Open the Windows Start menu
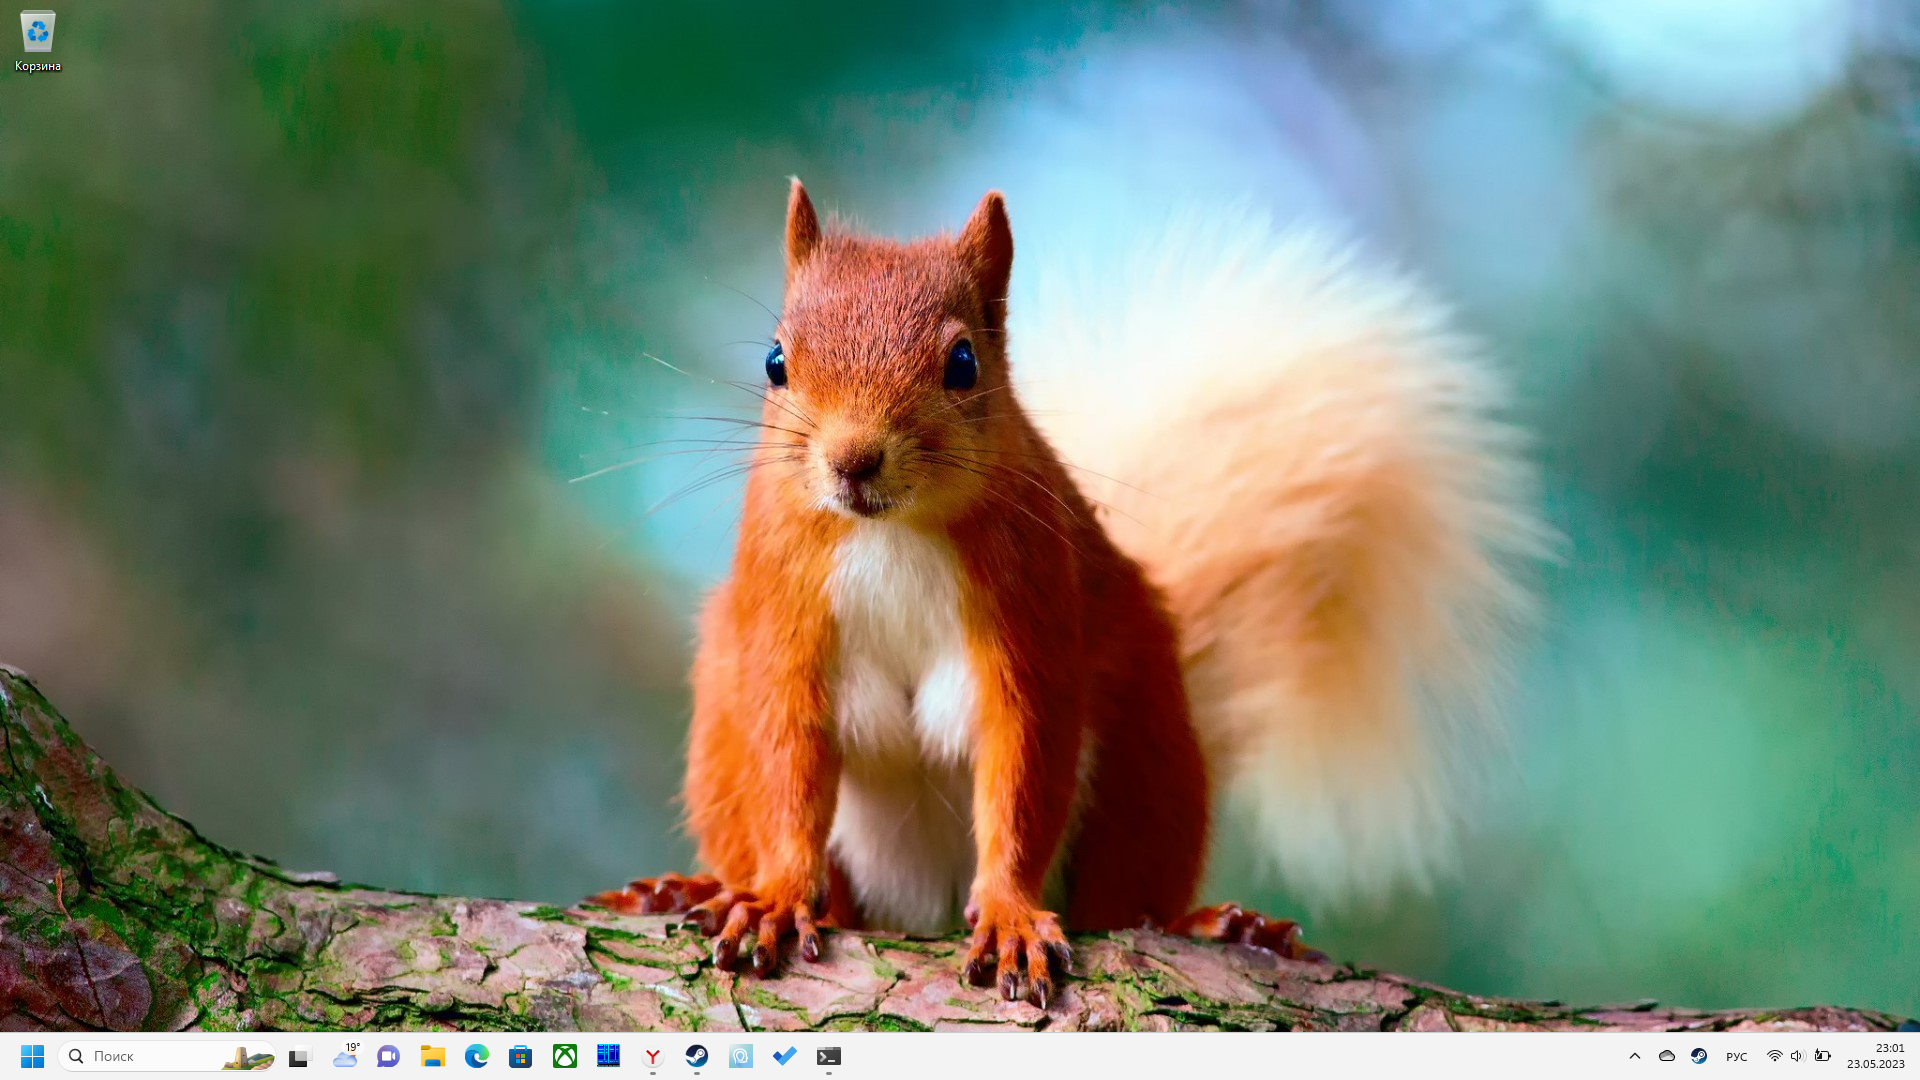 [x=32, y=1056]
